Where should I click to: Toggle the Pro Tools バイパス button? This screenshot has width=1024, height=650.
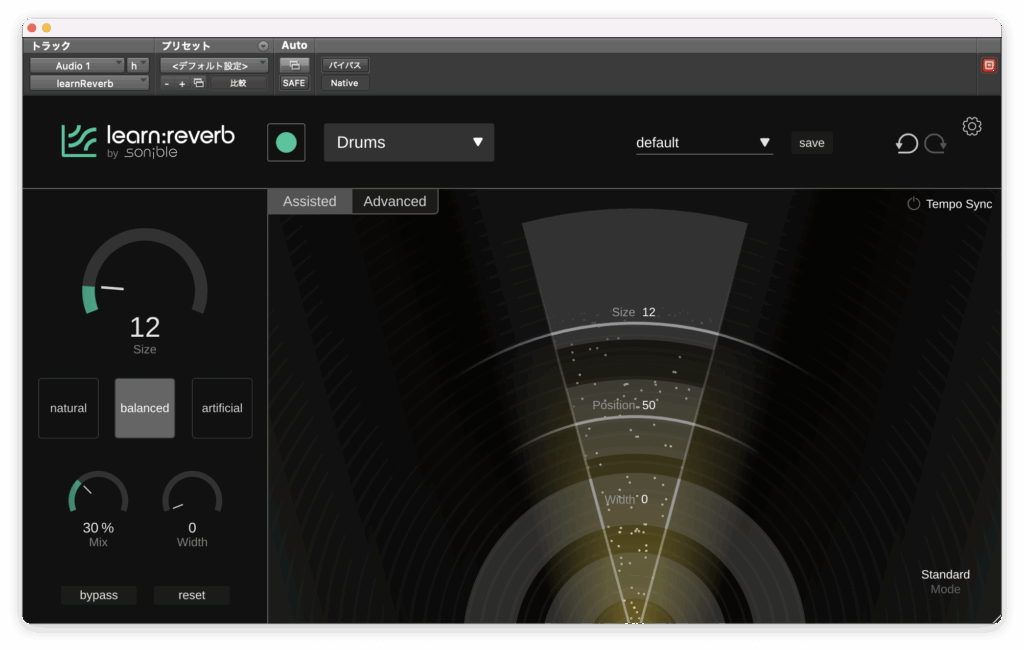click(x=345, y=65)
